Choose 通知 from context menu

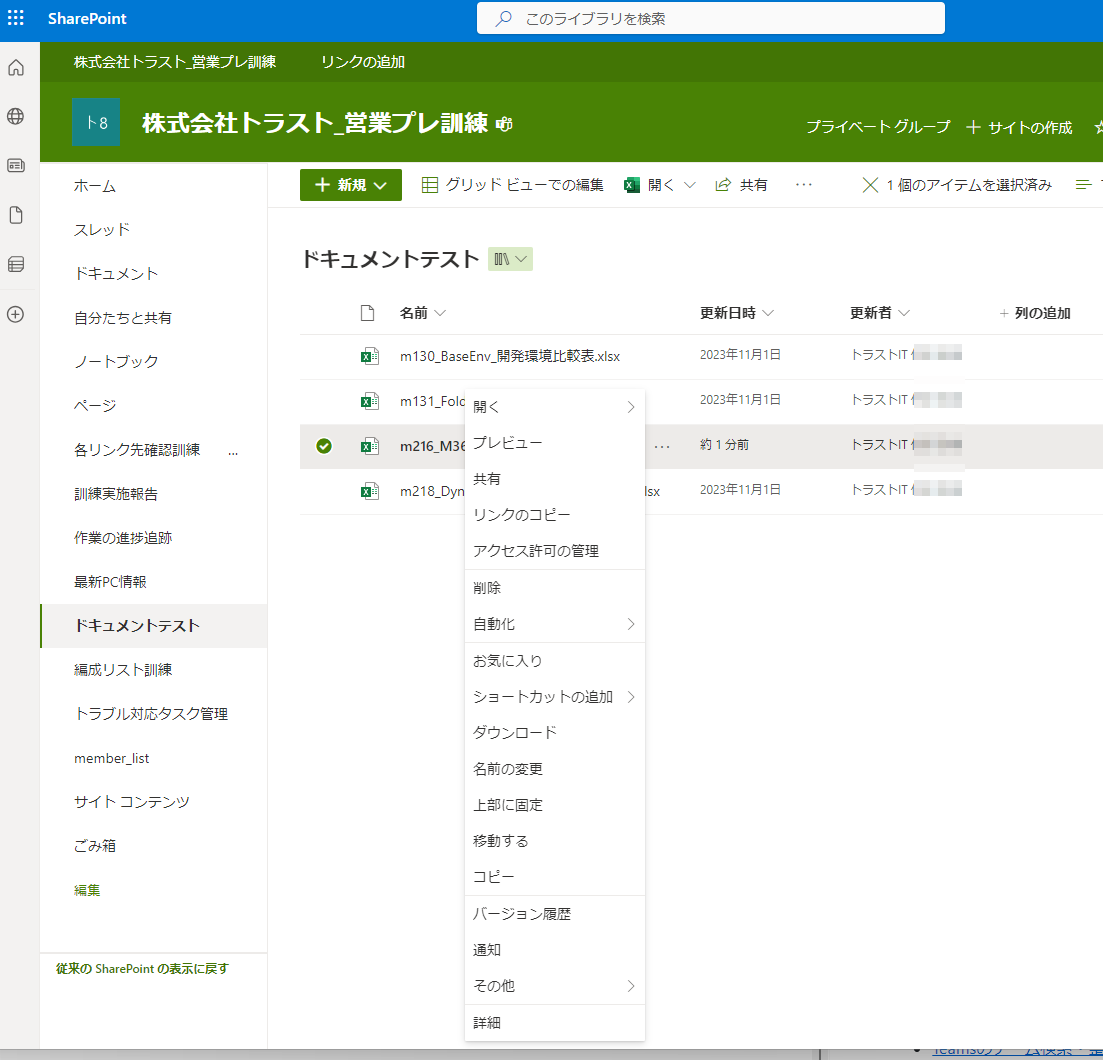click(x=554, y=950)
